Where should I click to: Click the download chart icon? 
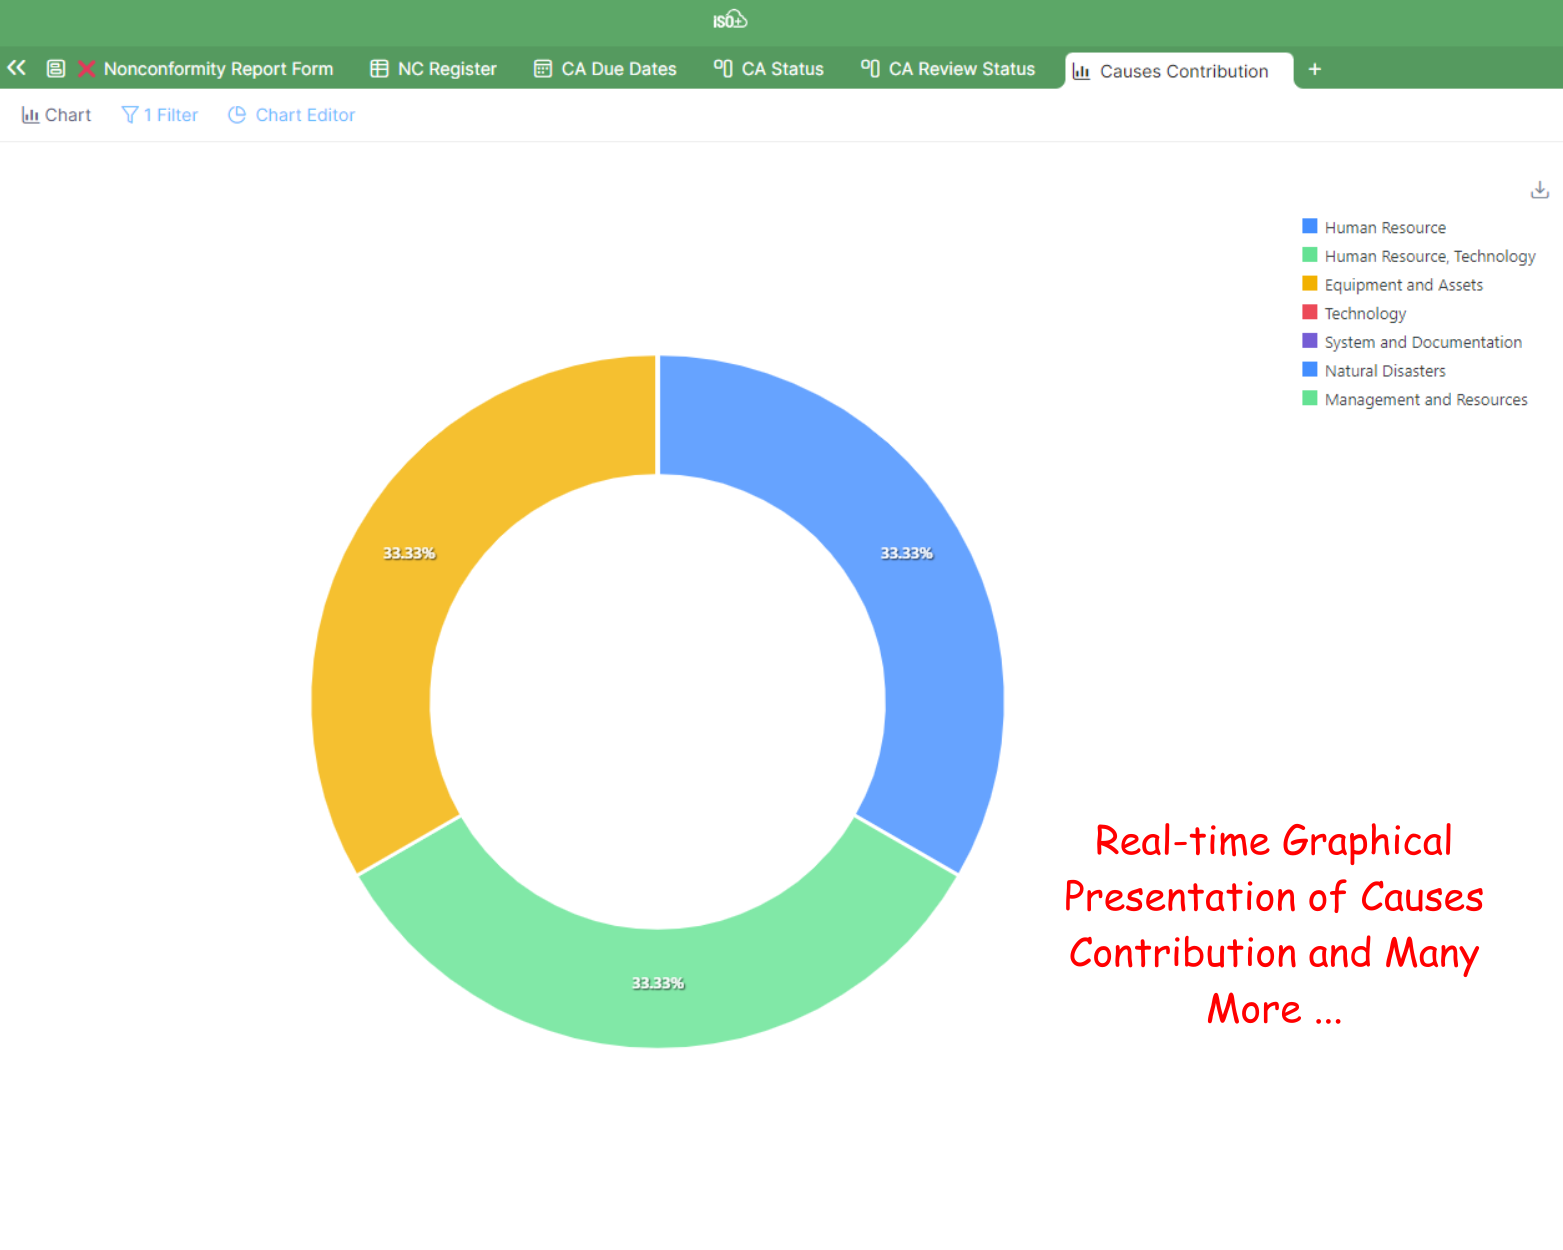click(x=1539, y=190)
